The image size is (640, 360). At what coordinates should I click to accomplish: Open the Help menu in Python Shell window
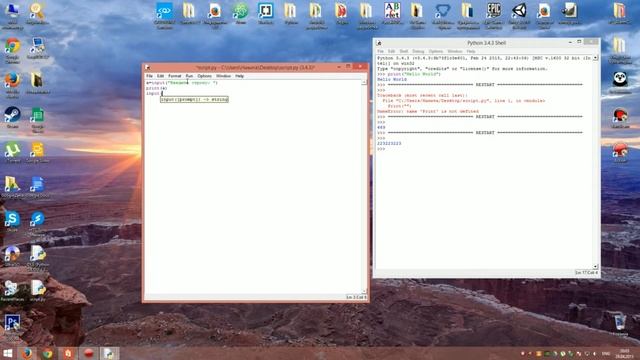[471, 51]
